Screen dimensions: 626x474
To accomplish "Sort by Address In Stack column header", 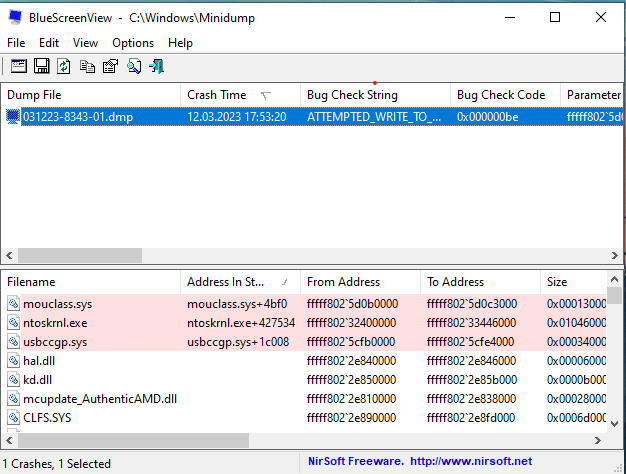I will tap(240, 282).
